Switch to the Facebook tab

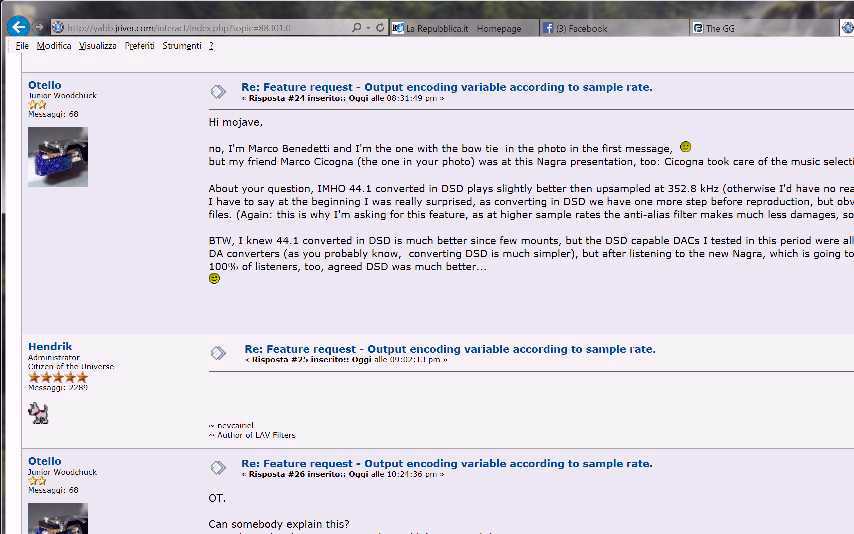pos(614,28)
